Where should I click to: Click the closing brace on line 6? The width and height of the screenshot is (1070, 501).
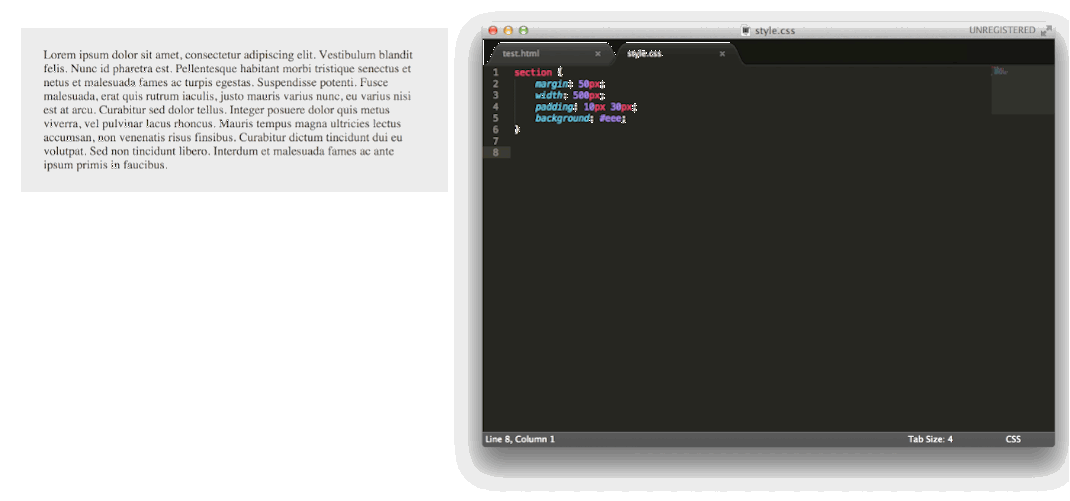pyautogui.click(x=517, y=130)
